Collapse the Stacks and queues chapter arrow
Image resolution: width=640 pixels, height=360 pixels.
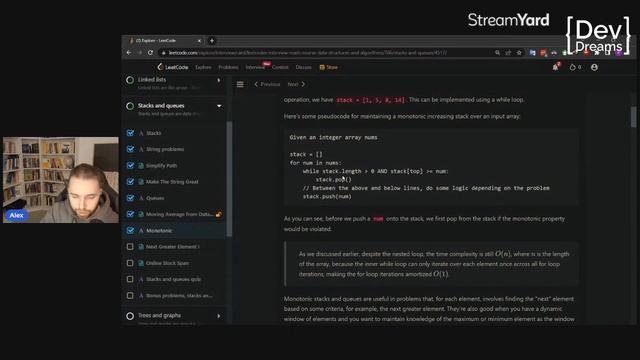point(219,106)
